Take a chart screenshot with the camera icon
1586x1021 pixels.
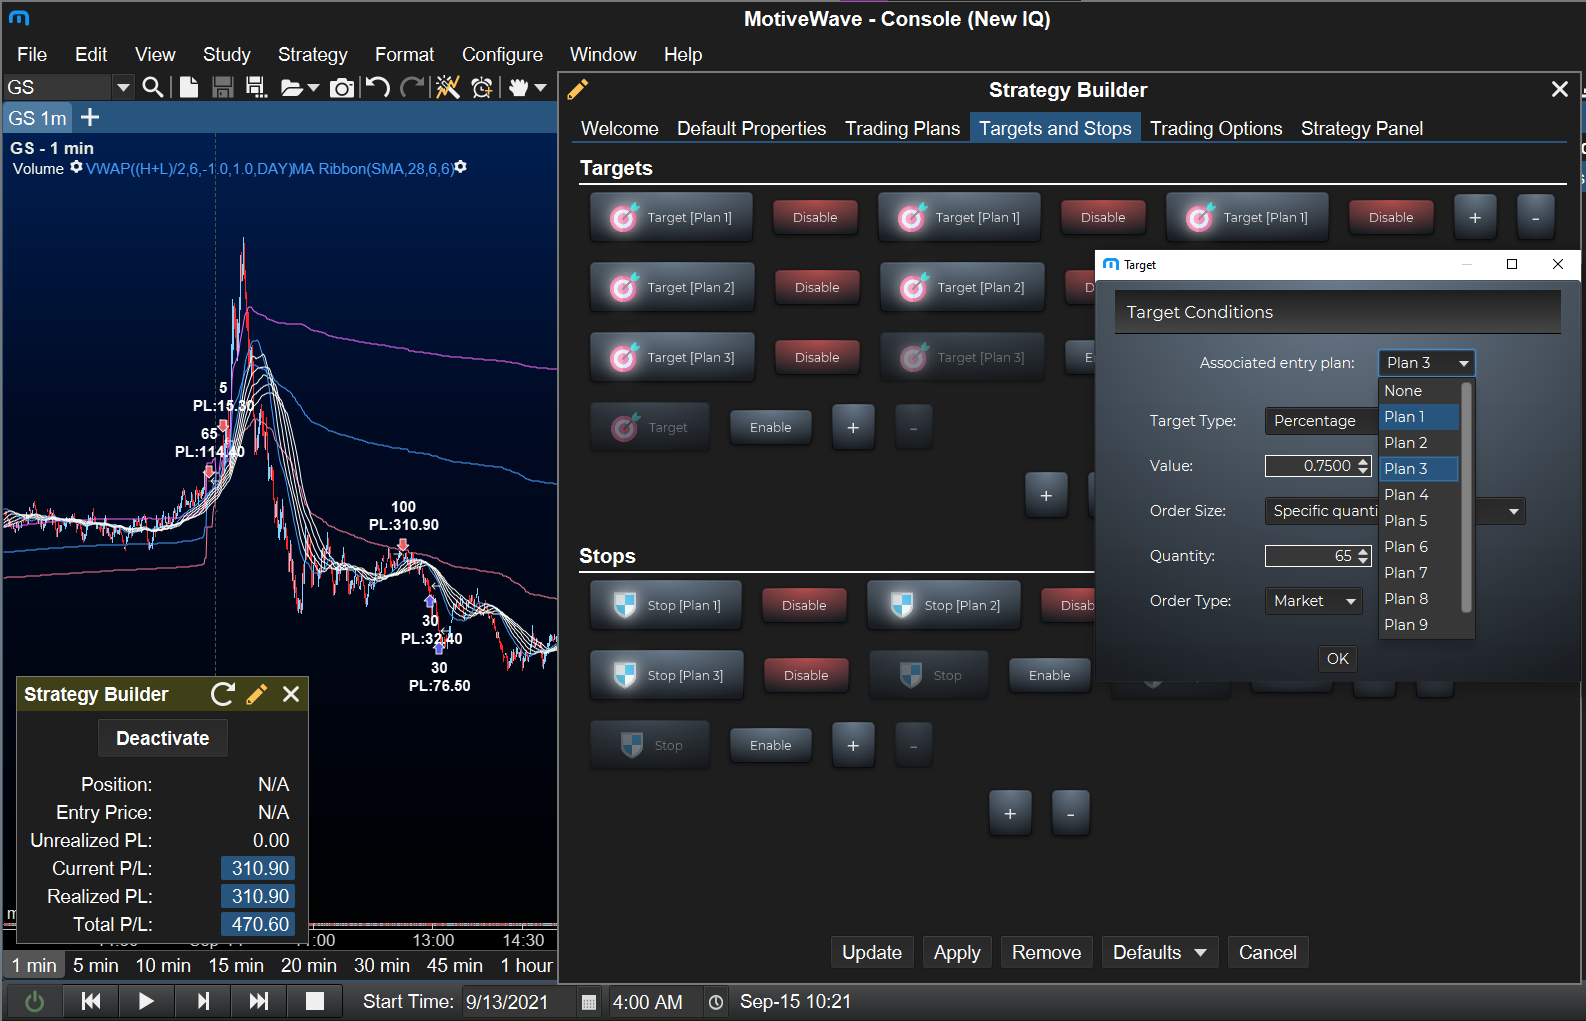point(342,88)
